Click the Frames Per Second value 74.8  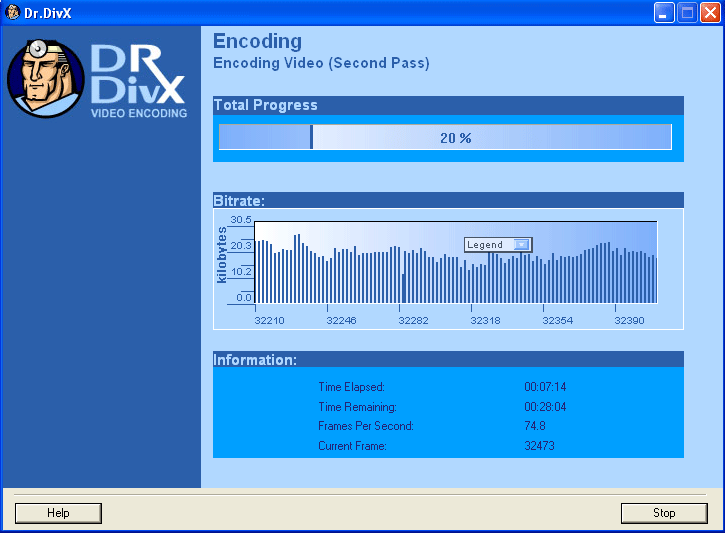coord(534,426)
